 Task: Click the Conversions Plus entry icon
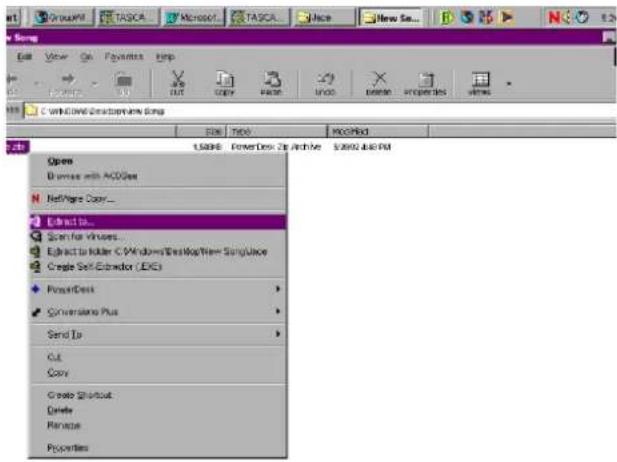click(x=36, y=312)
